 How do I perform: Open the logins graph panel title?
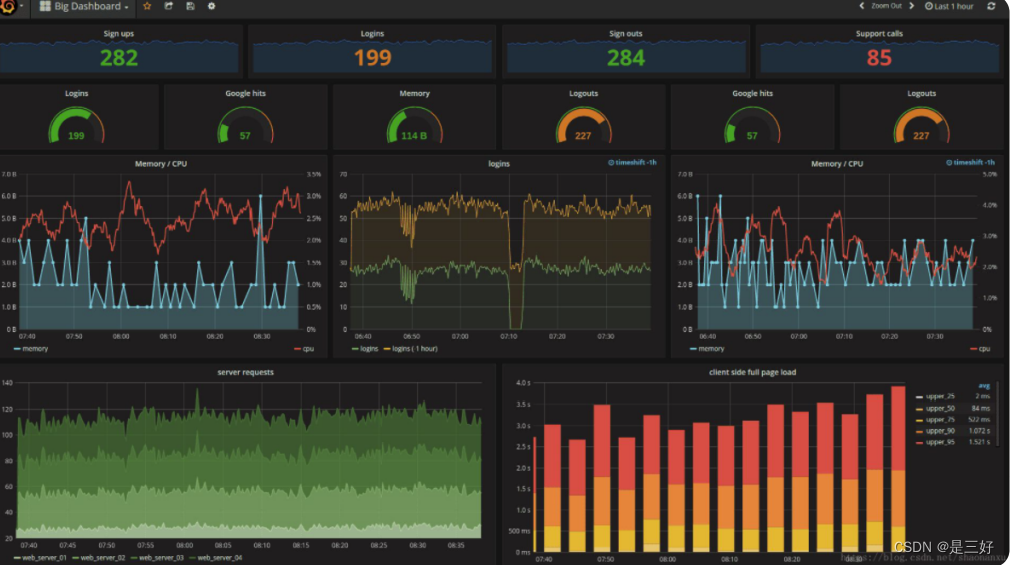tap(499, 164)
